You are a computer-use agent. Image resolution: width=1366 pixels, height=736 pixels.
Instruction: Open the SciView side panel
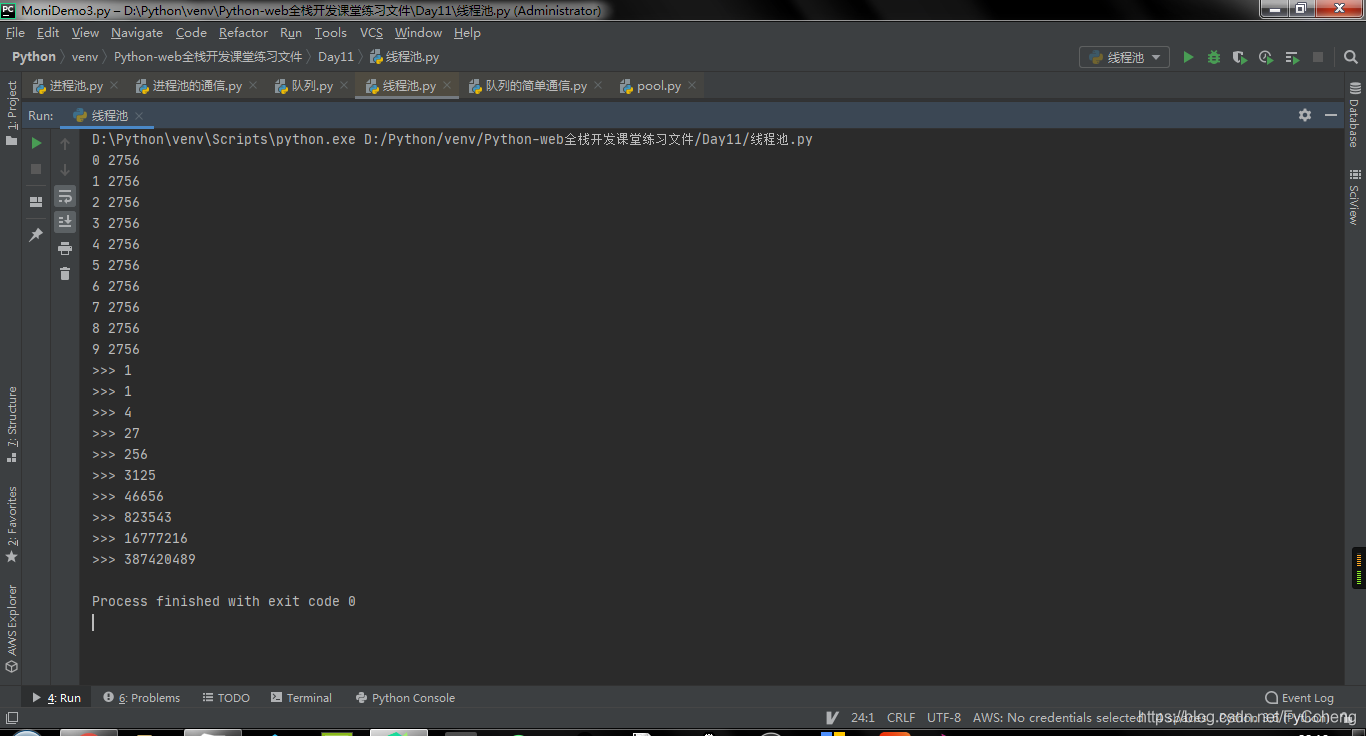pos(1354,197)
